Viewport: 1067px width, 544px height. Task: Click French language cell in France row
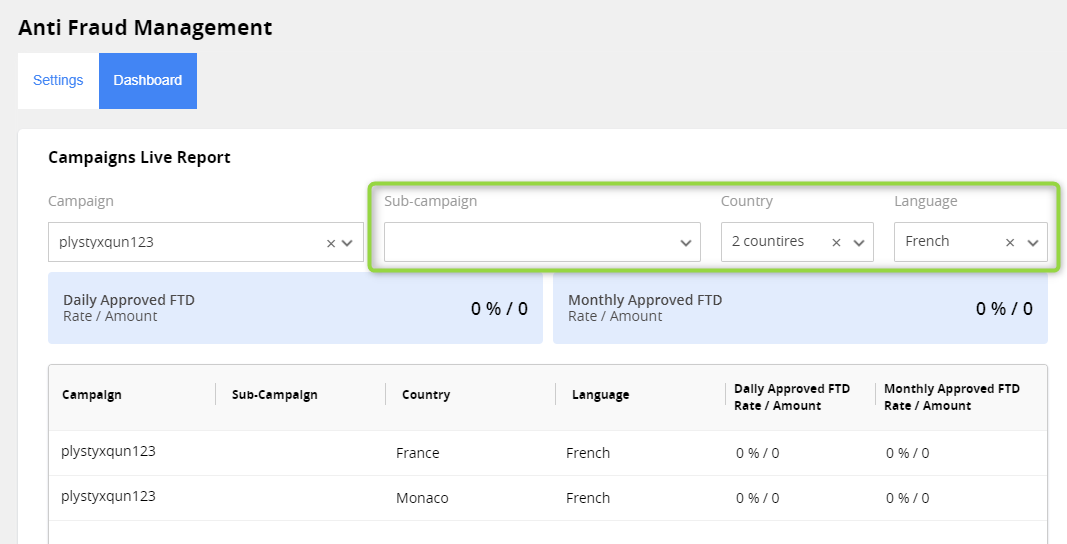coord(588,453)
